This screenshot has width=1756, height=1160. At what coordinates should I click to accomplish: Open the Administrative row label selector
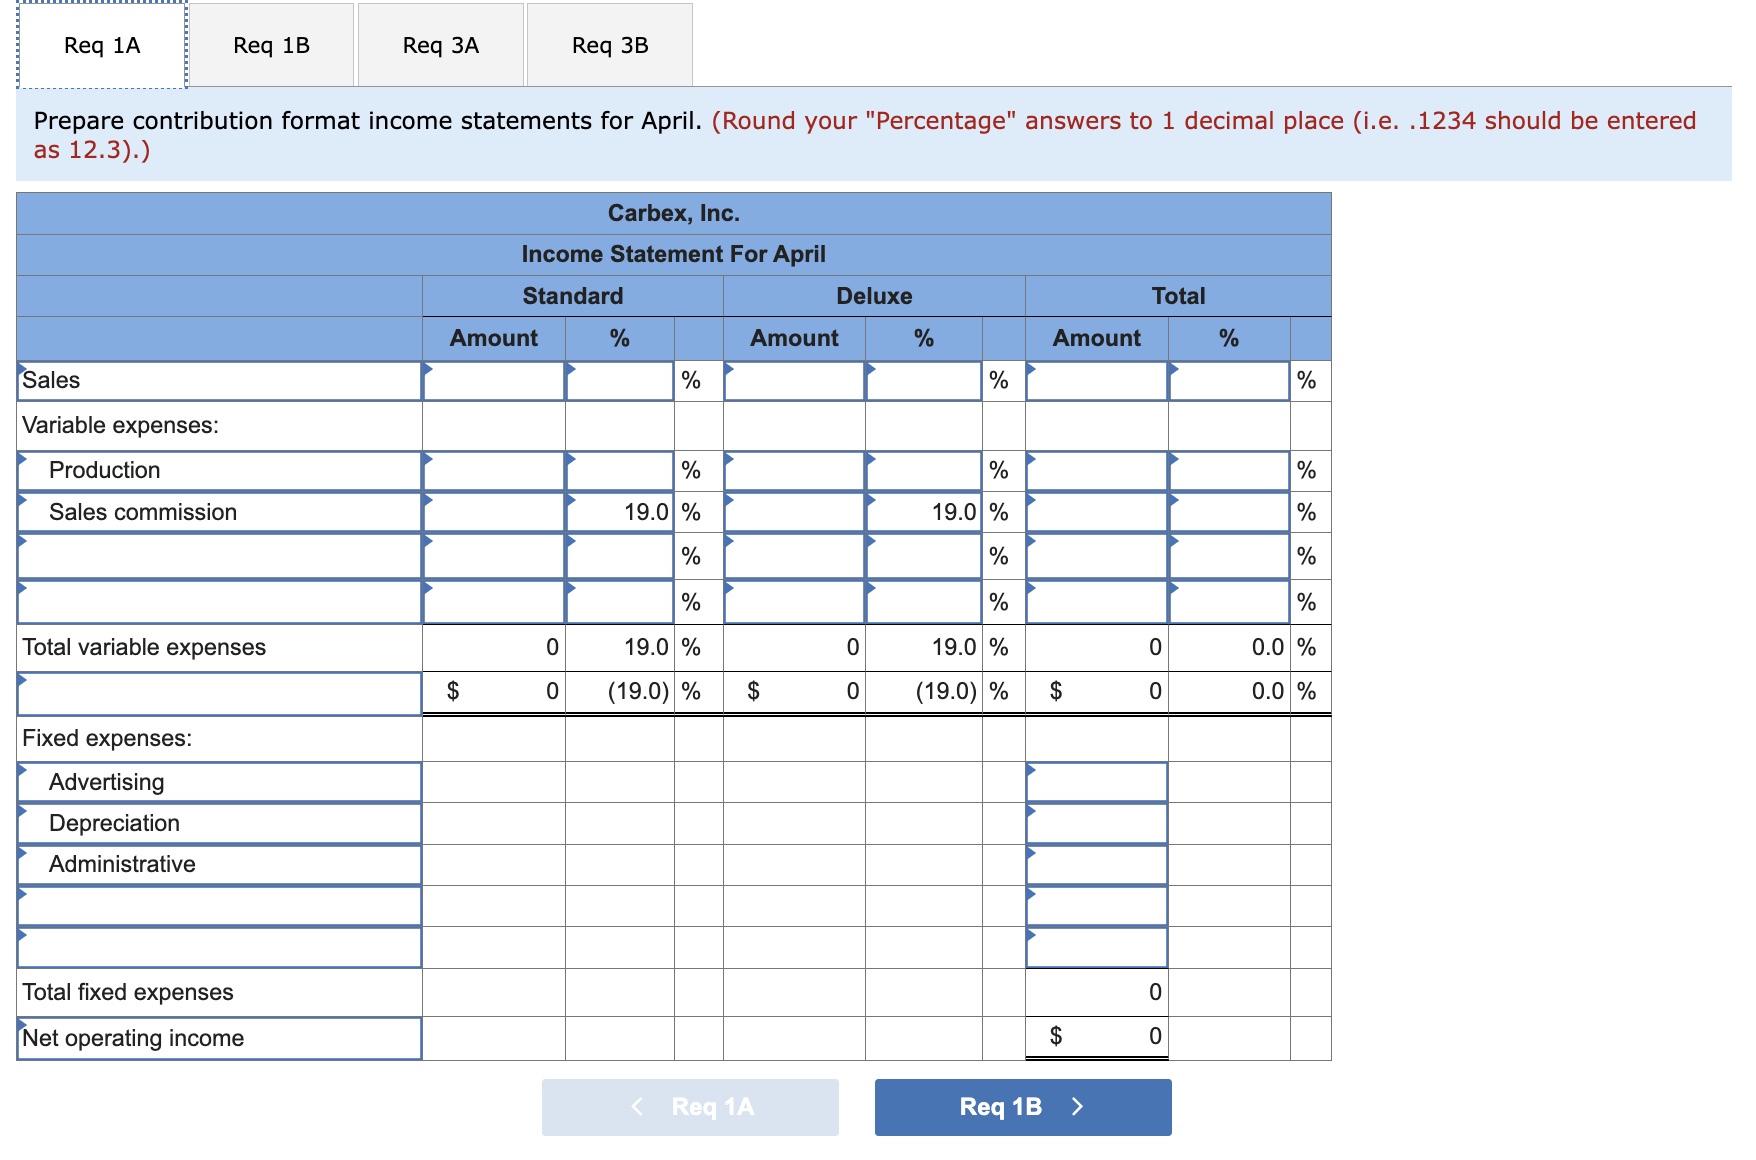[x=218, y=864]
